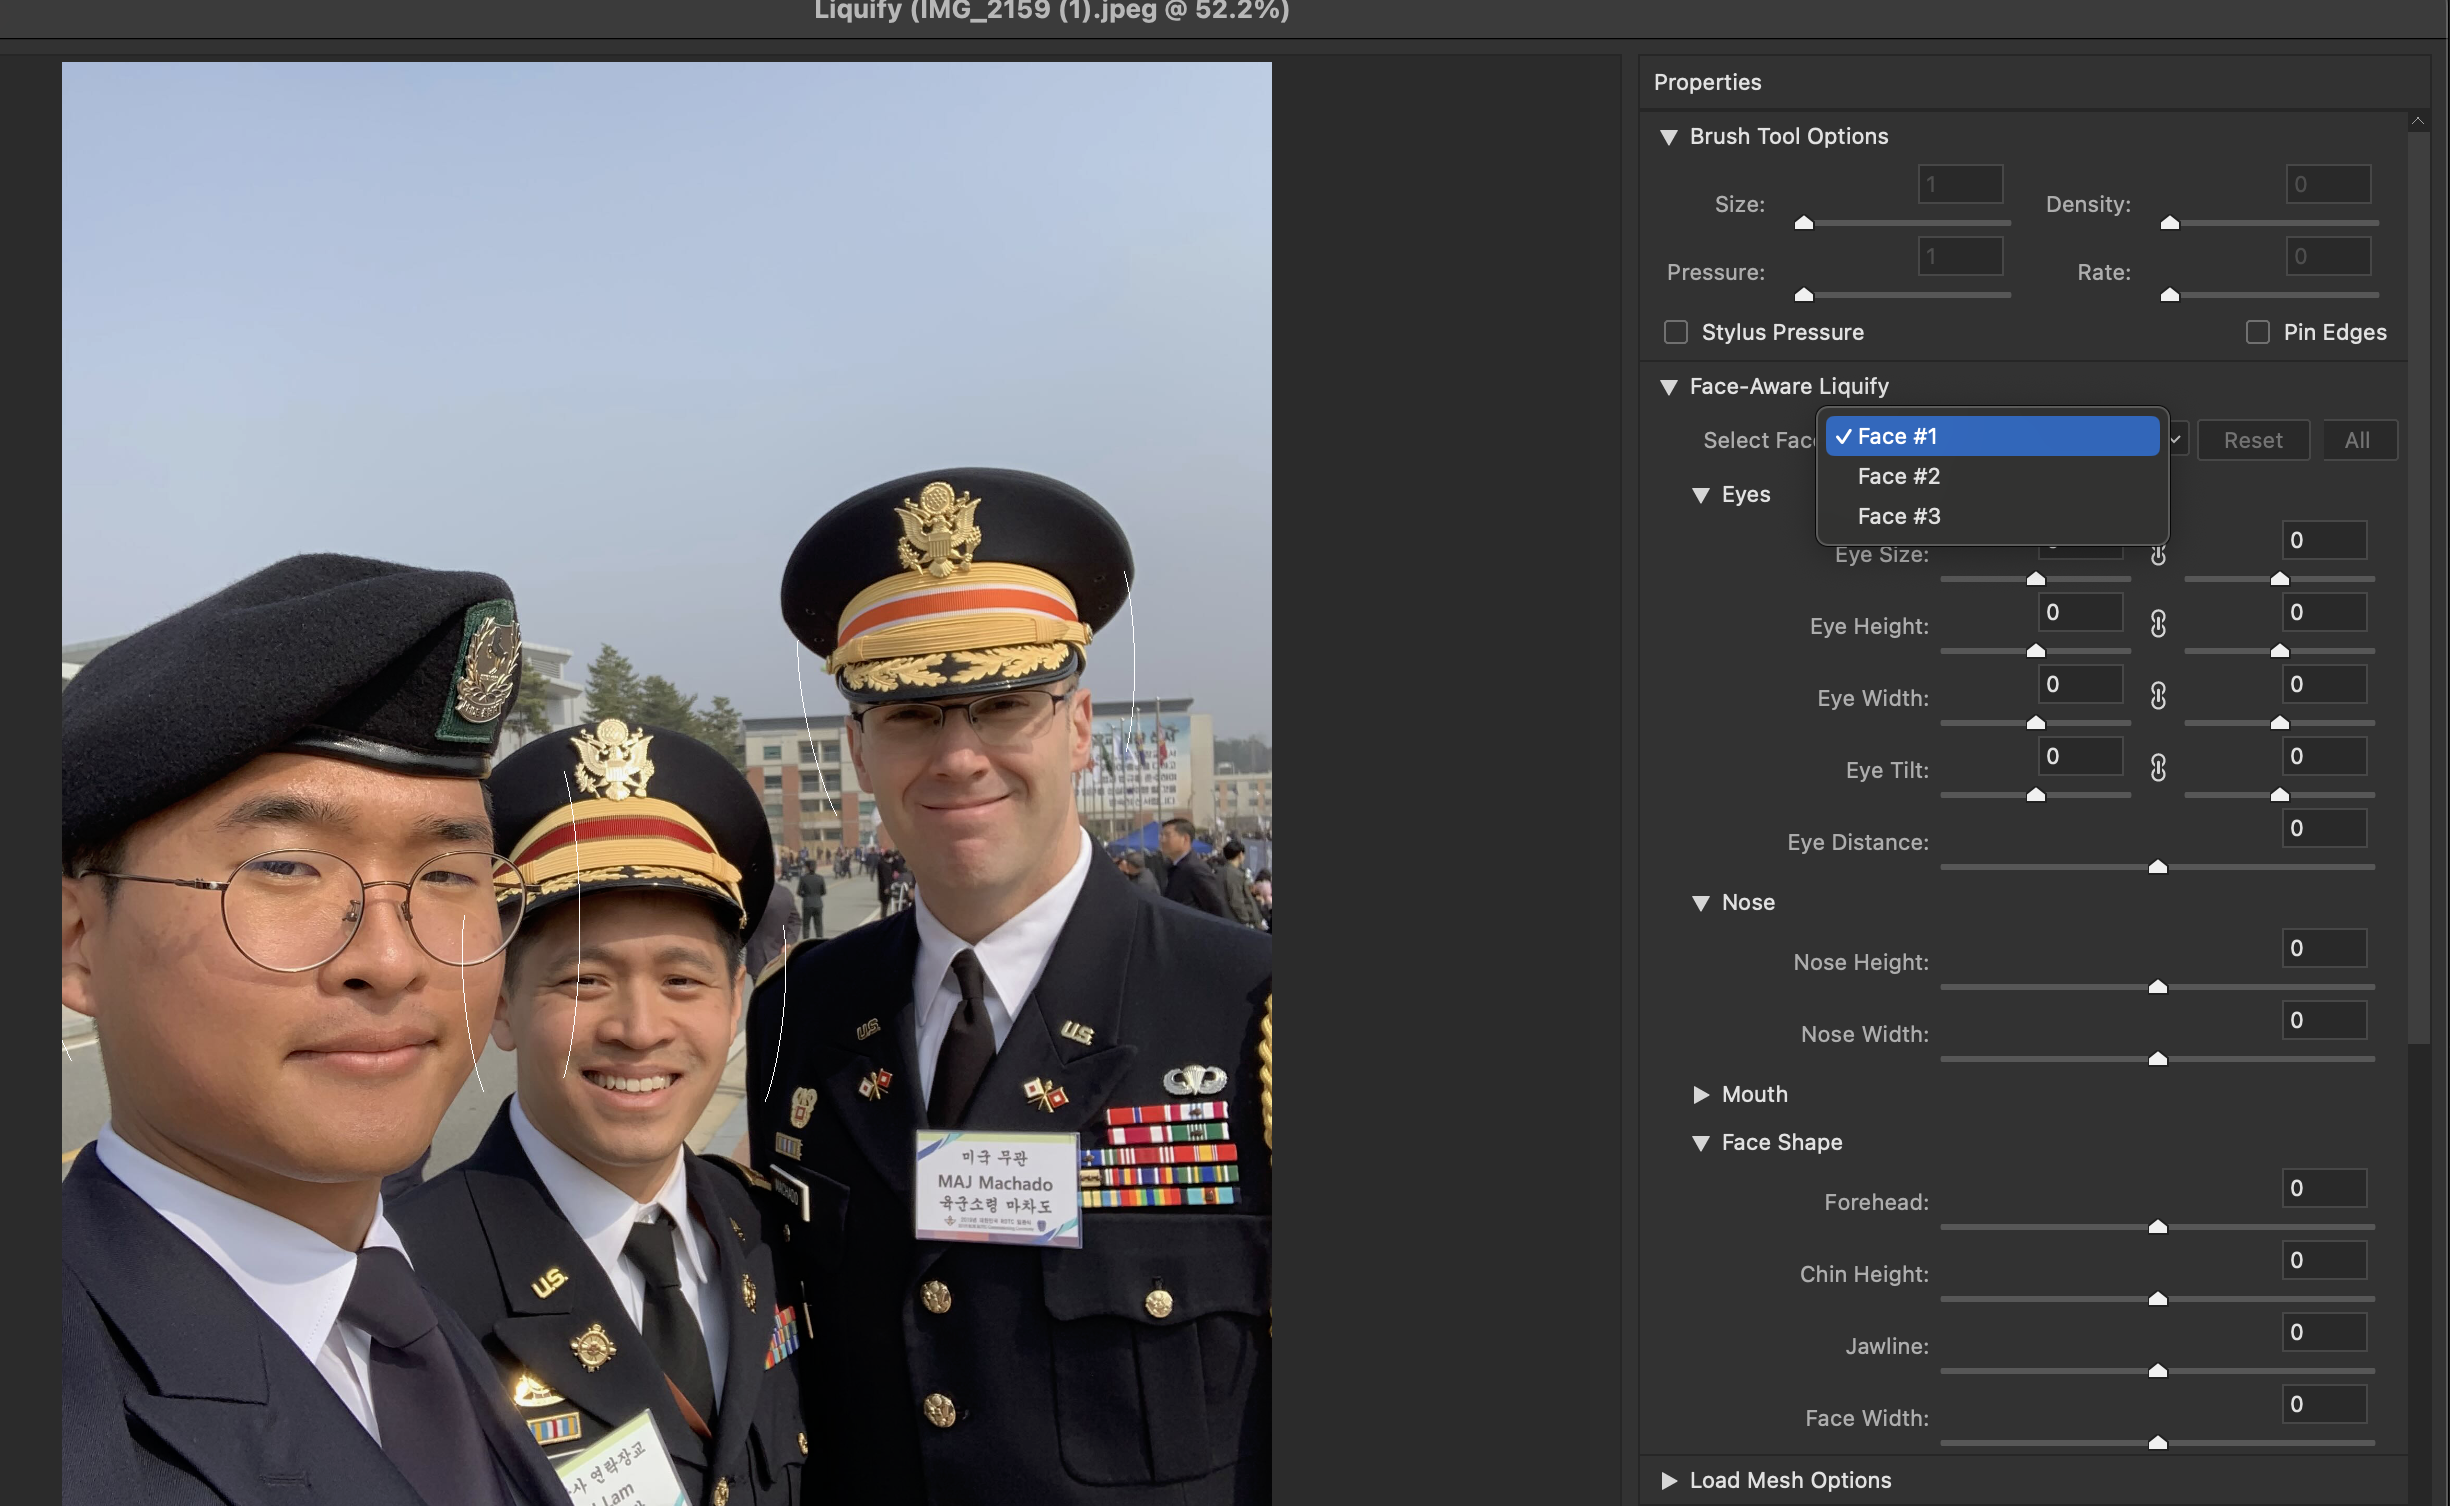Screen dimensions: 2450x1506
Task: Expand the Mouth settings section
Action: (x=1701, y=1095)
